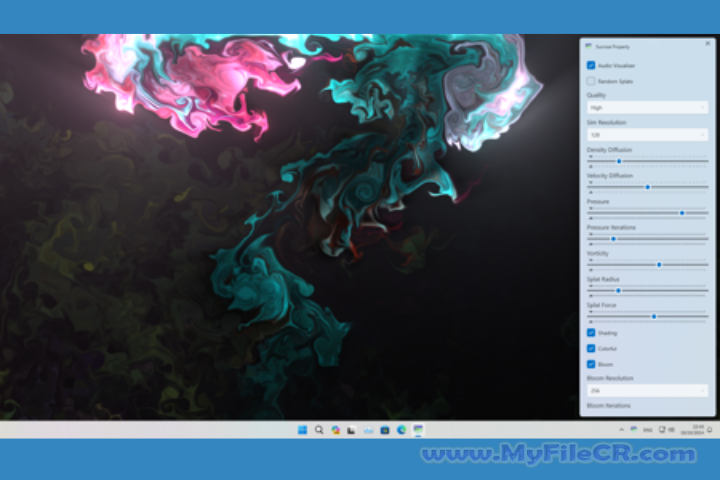Image resolution: width=720 pixels, height=480 pixels.
Task: Open the Microsoft Edge taskbar icon
Action: (x=401, y=430)
